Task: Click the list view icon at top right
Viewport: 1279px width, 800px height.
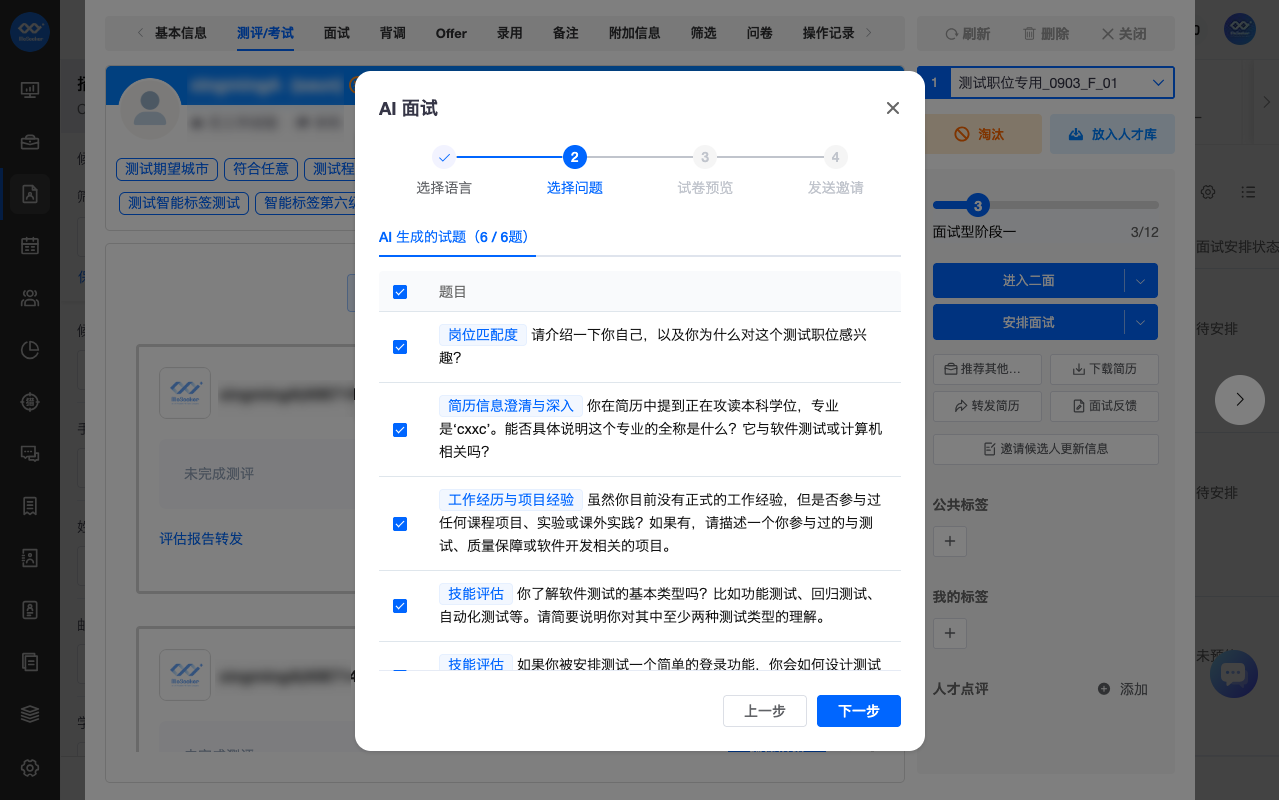Action: [x=1248, y=191]
